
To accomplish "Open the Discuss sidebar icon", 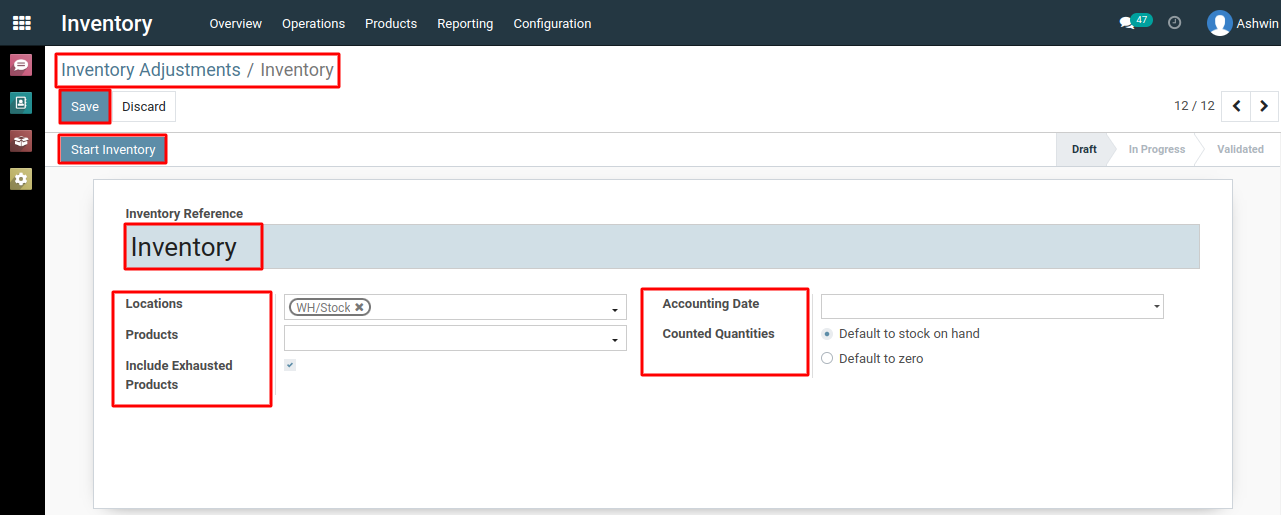I will point(21,65).
